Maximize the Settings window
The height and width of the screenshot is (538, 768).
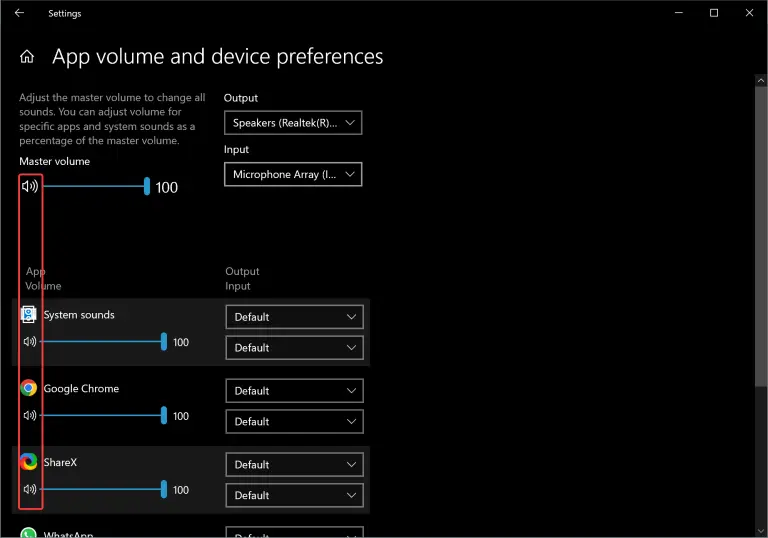(x=714, y=13)
